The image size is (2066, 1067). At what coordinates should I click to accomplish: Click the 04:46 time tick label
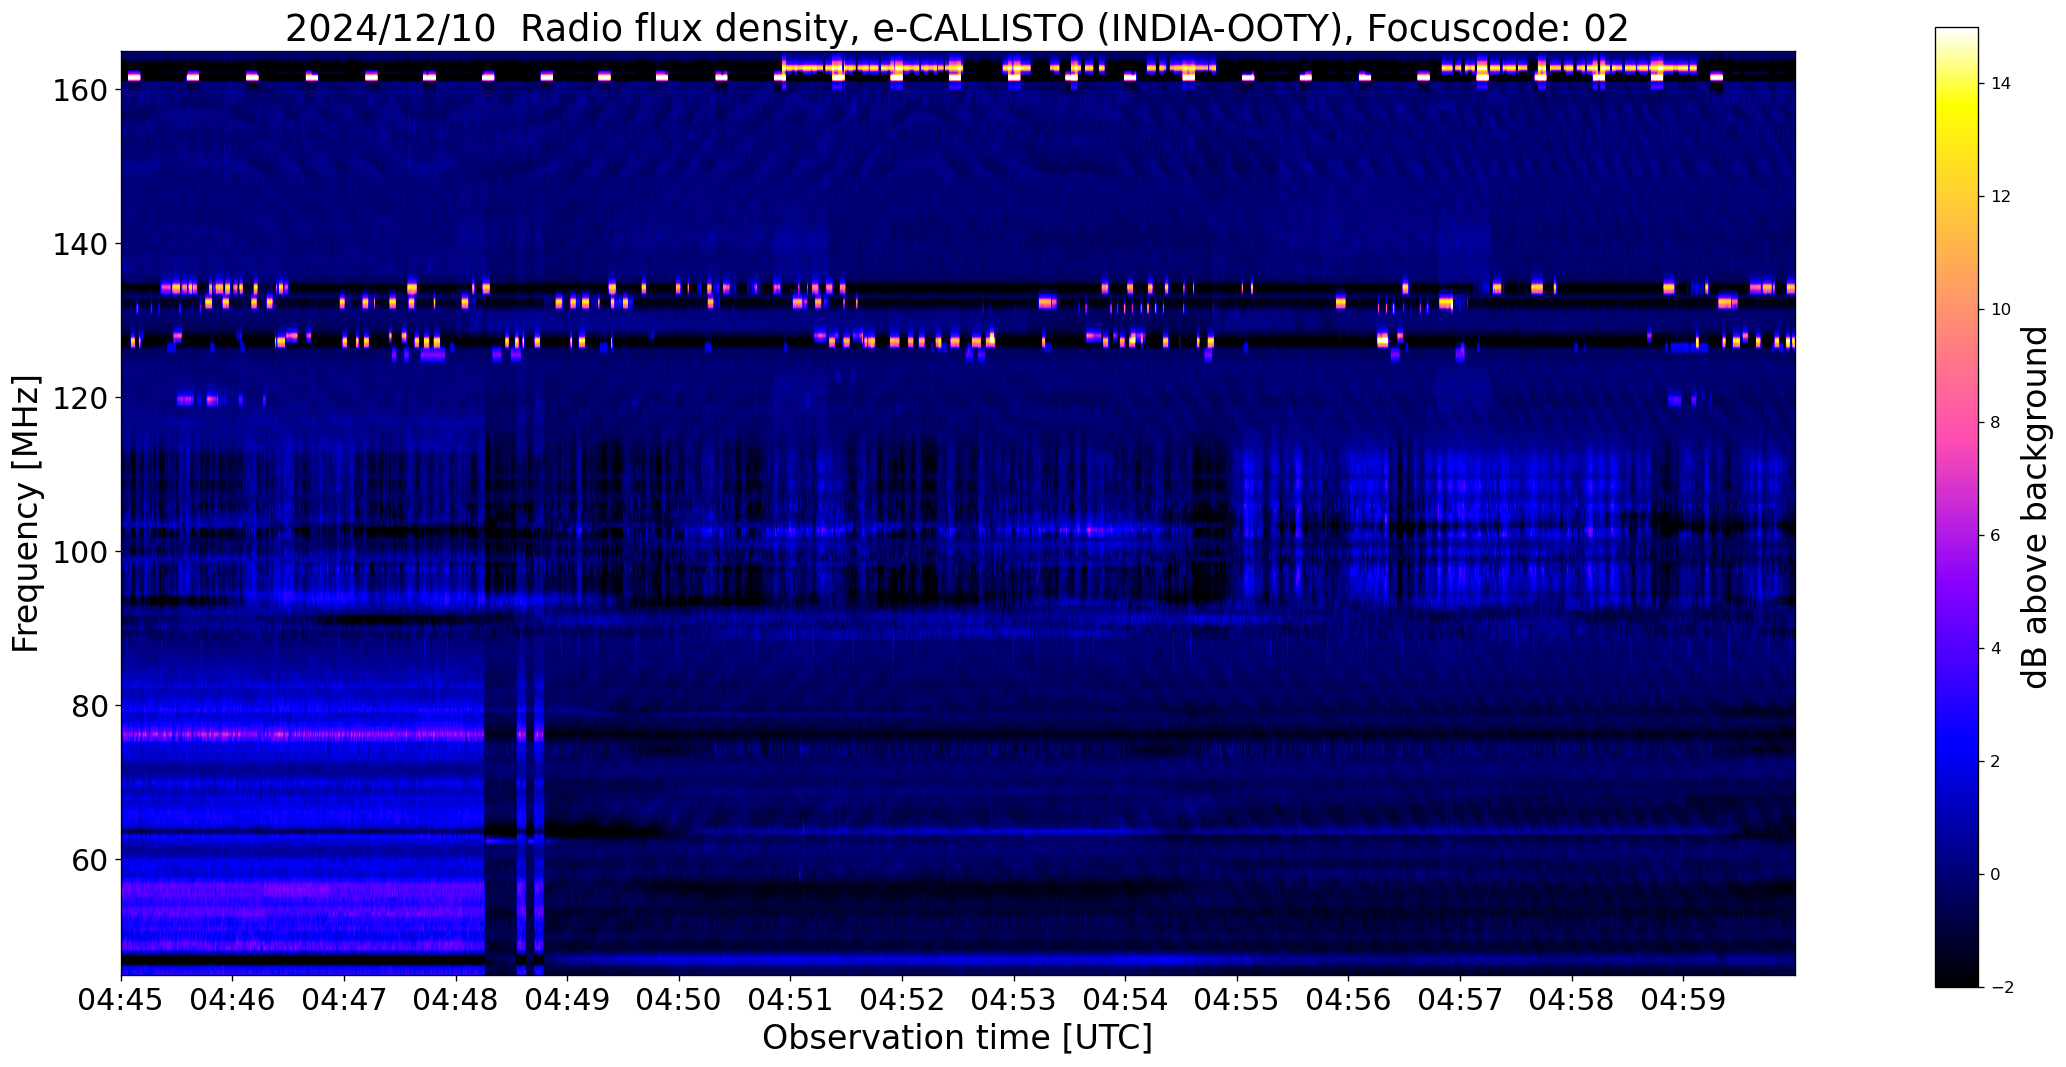coord(233,1000)
